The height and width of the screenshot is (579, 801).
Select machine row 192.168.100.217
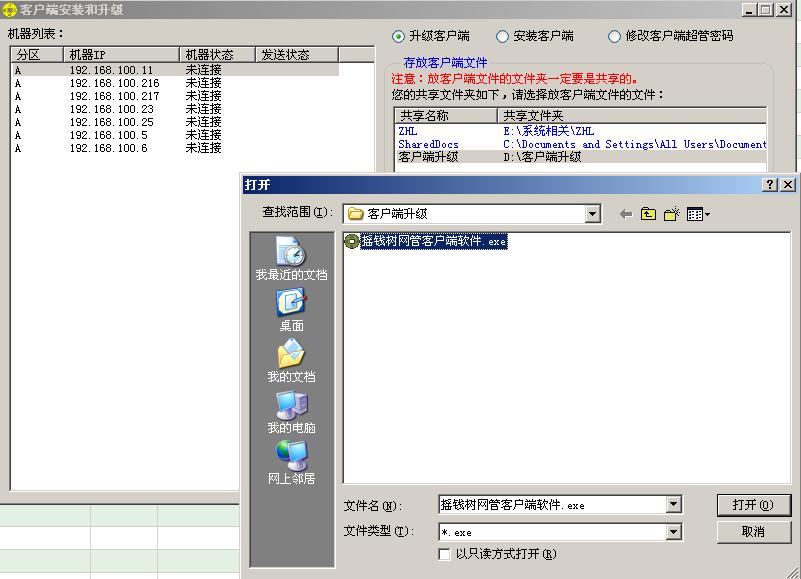pos(175,96)
